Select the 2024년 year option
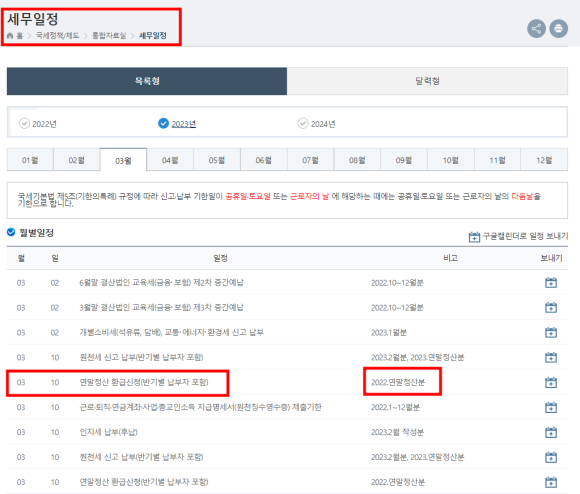 (x=317, y=124)
